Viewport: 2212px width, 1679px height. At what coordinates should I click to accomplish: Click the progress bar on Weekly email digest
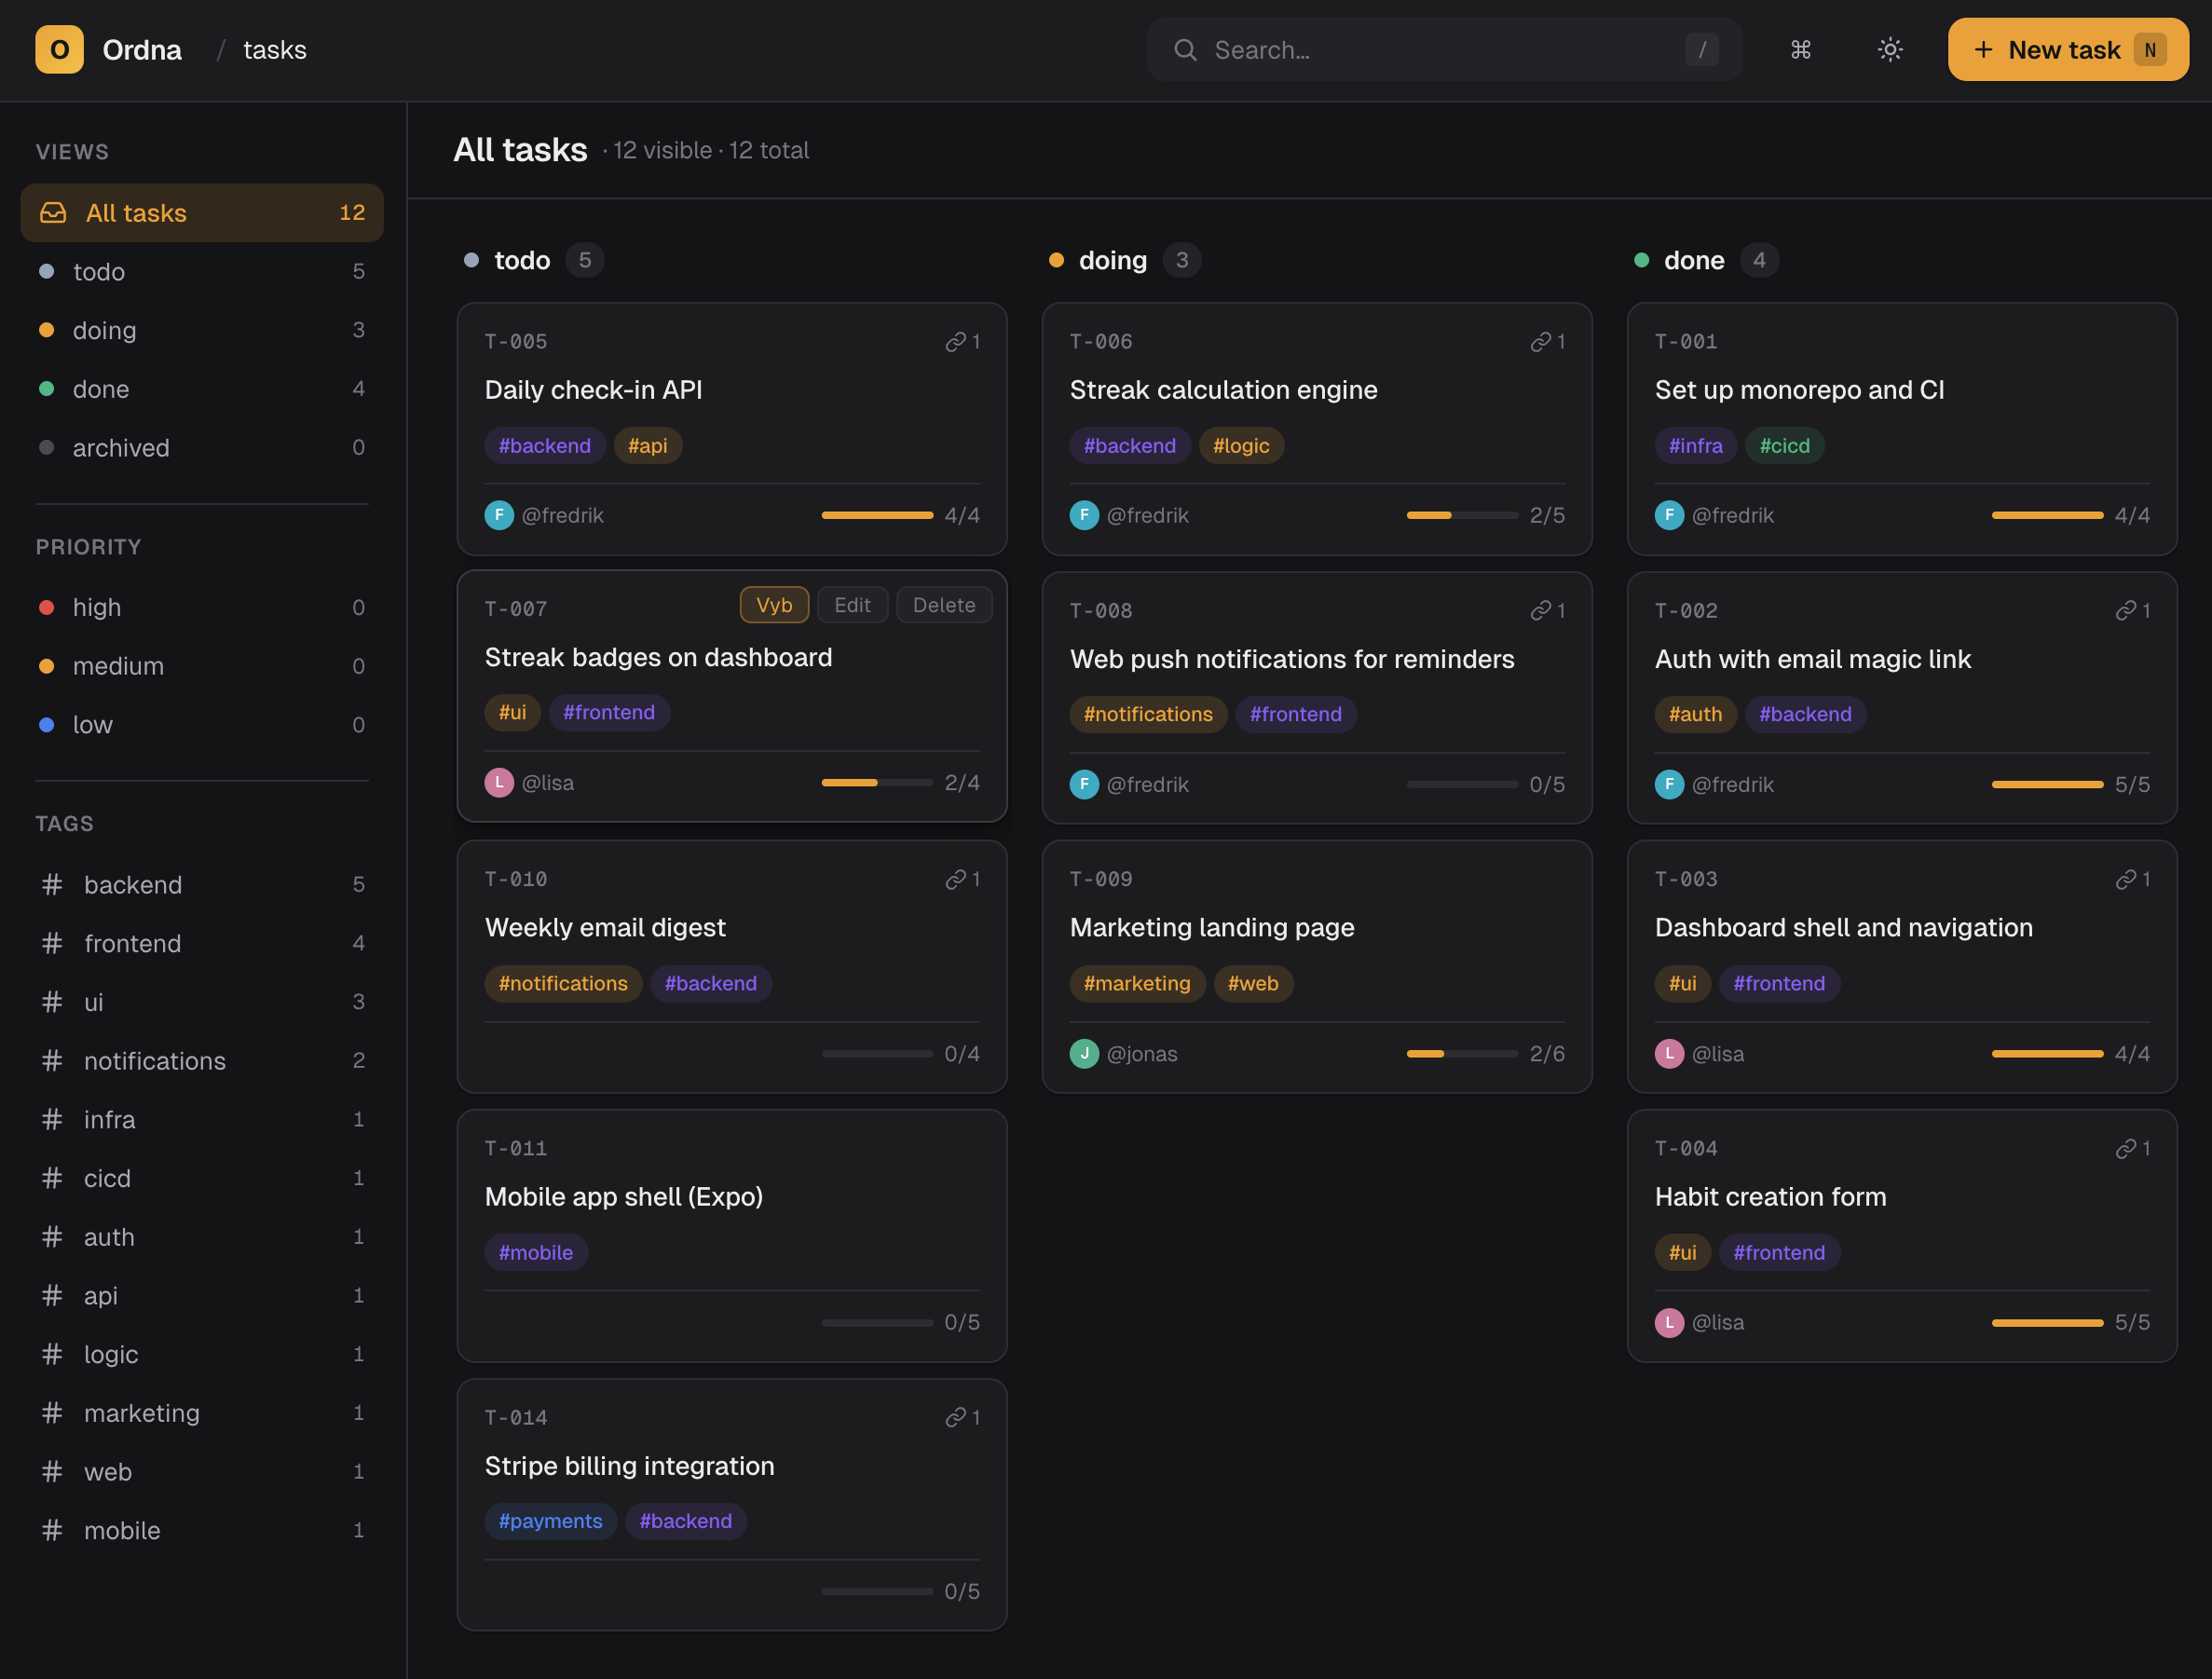pyautogui.click(x=877, y=1053)
